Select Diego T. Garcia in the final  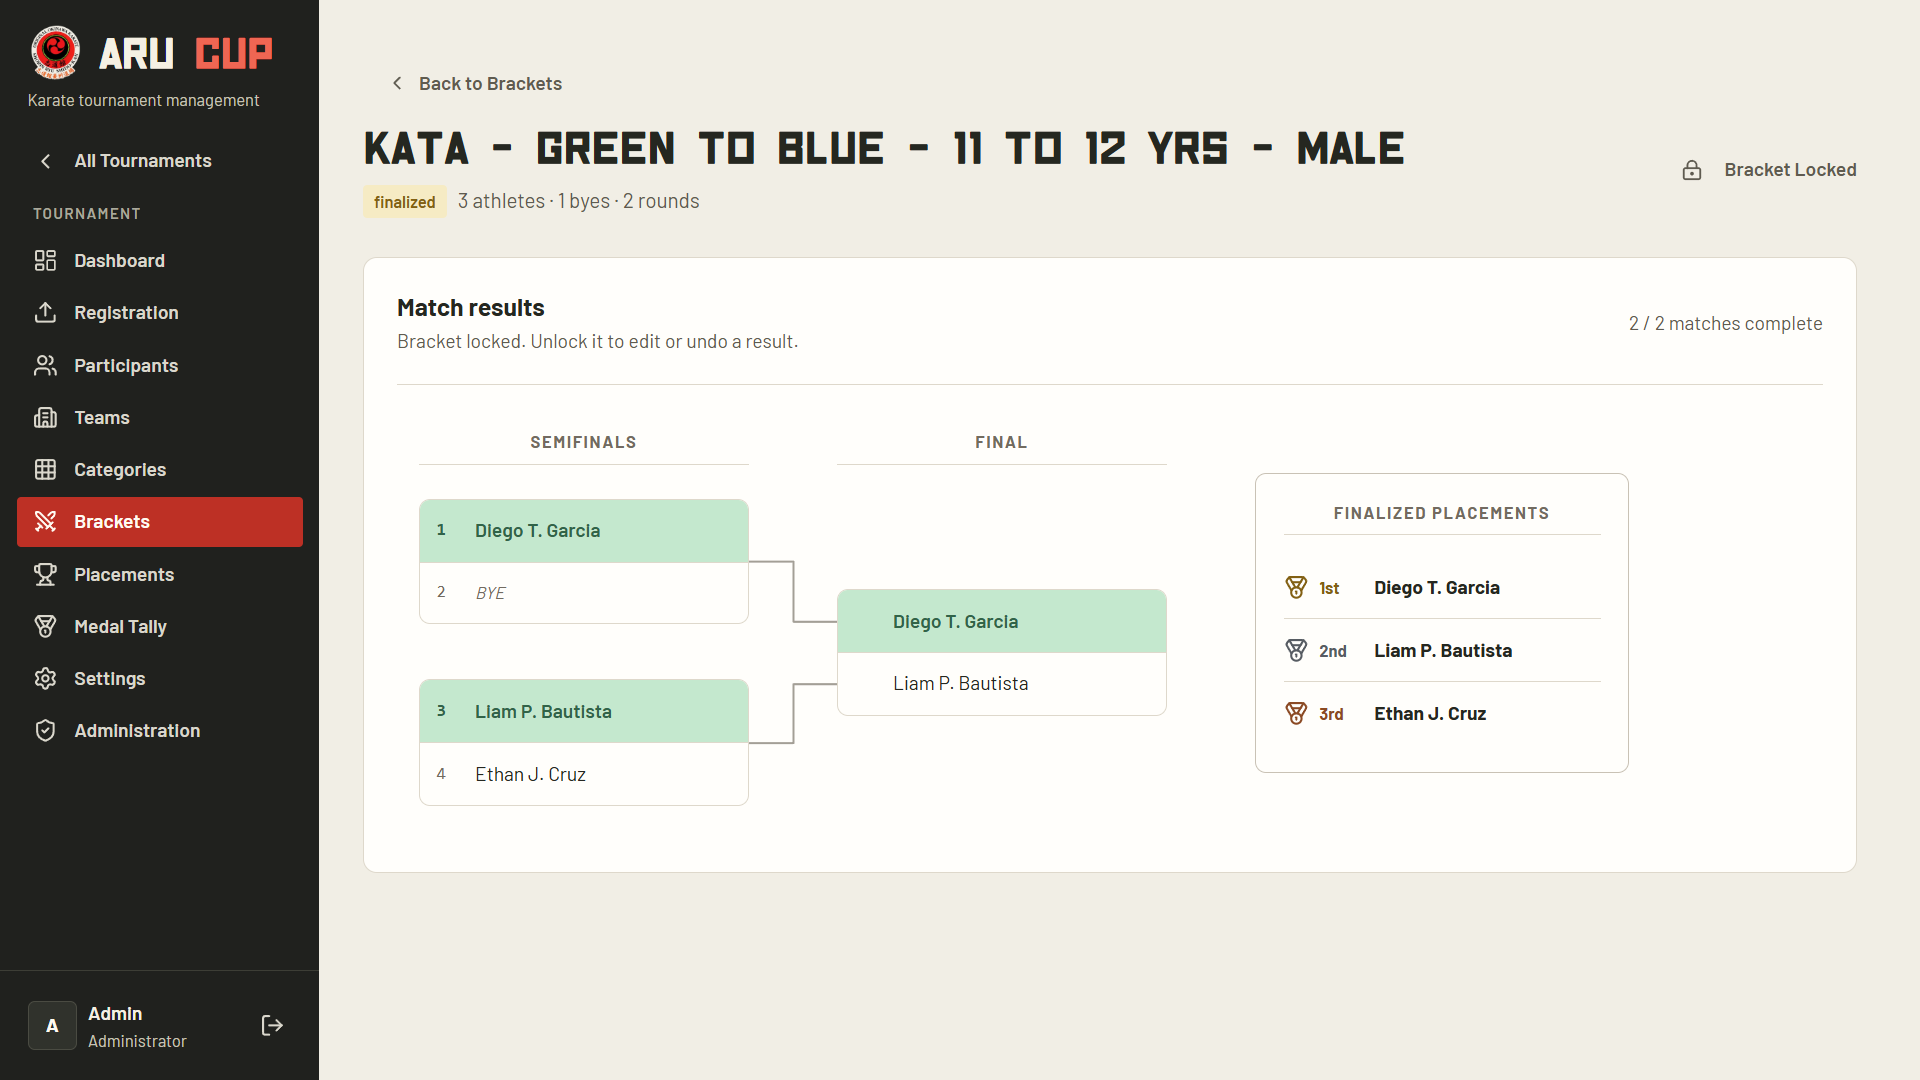pyautogui.click(x=1002, y=622)
